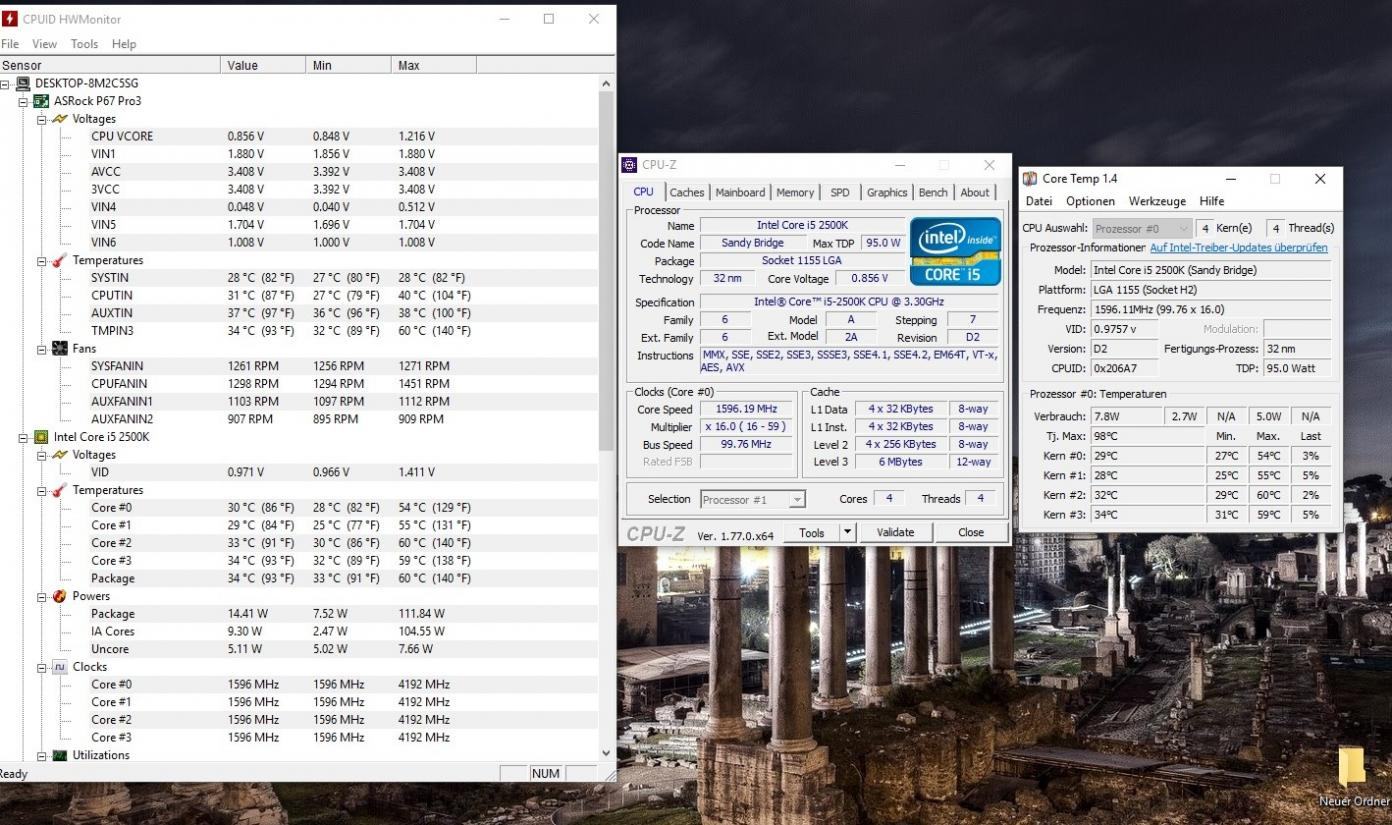Click the Validate button in CPU-Z
Image resolution: width=1392 pixels, height=825 pixels.
pyautogui.click(x=895, y=533)
